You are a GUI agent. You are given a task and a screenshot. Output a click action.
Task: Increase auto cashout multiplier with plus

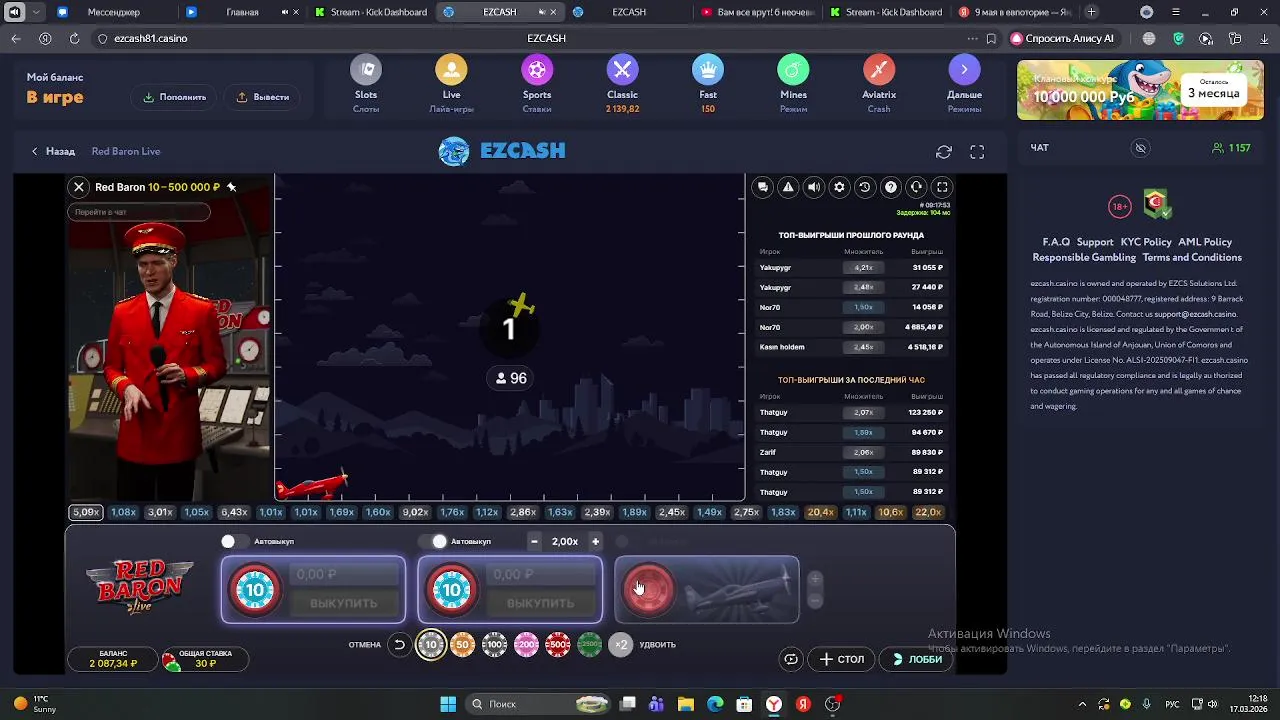pyautogui.click(x=595, y=541)
